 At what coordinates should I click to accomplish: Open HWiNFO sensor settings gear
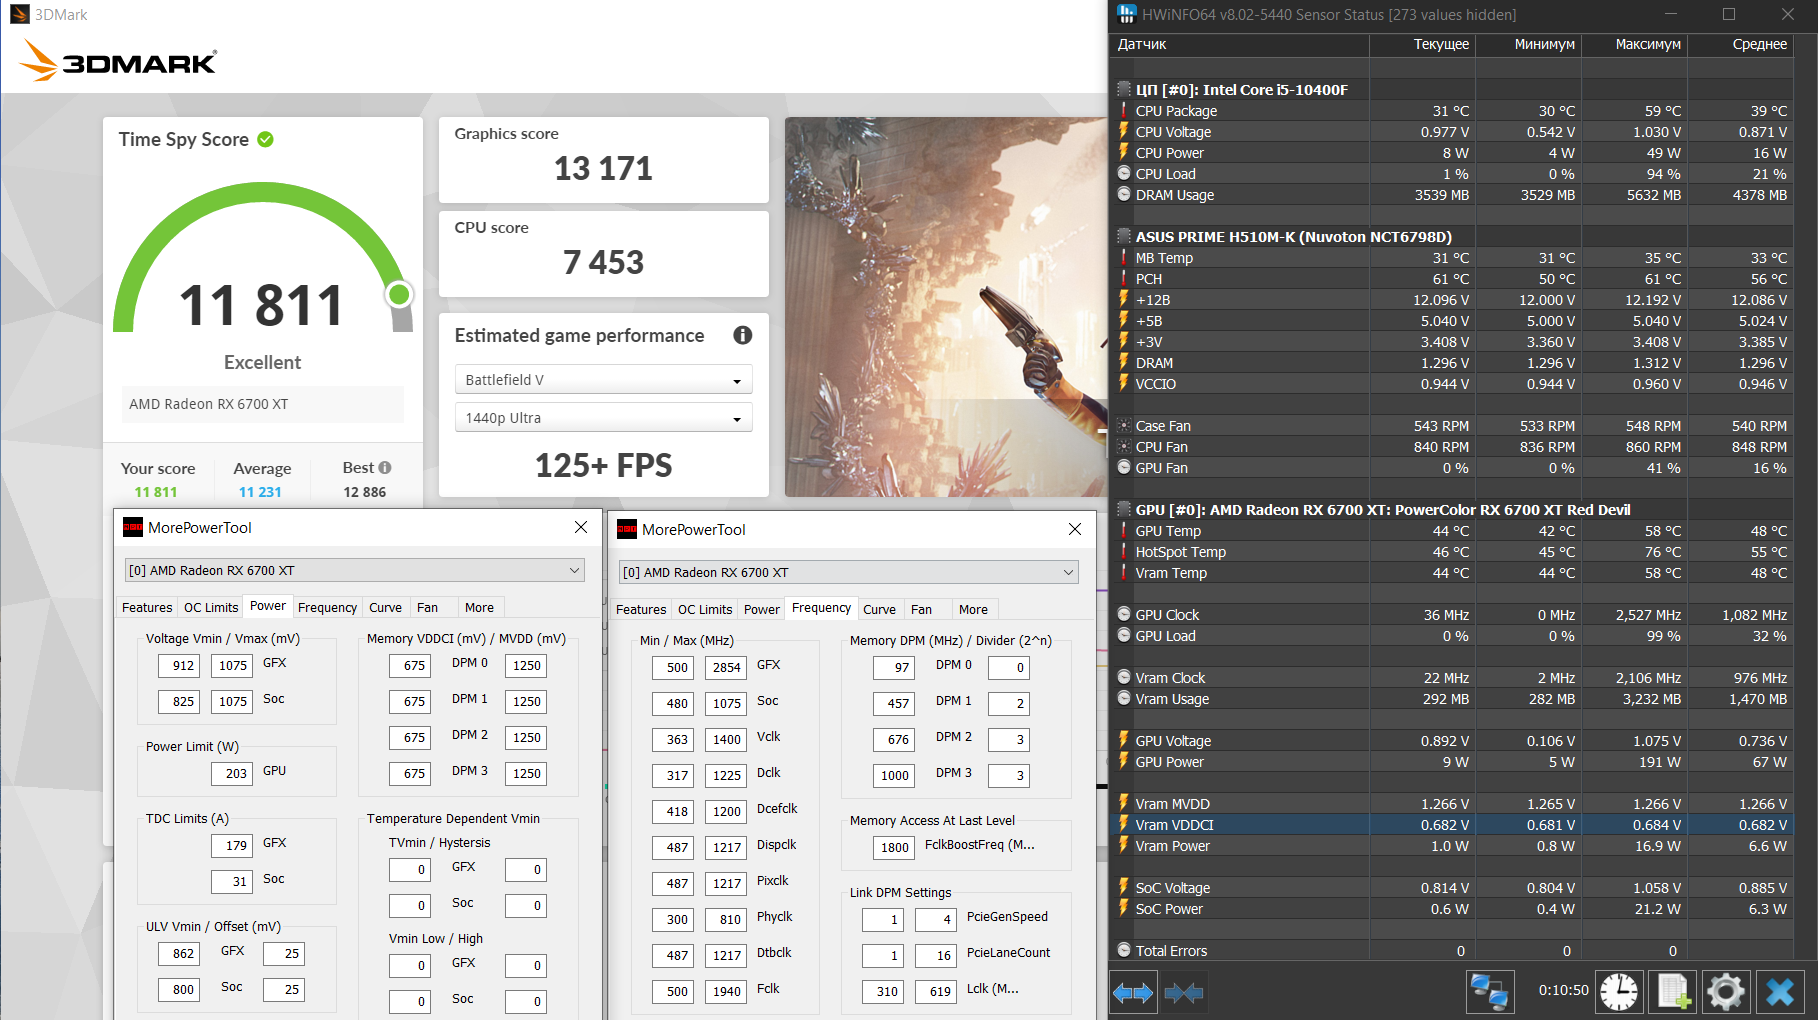click(1726, 992)
